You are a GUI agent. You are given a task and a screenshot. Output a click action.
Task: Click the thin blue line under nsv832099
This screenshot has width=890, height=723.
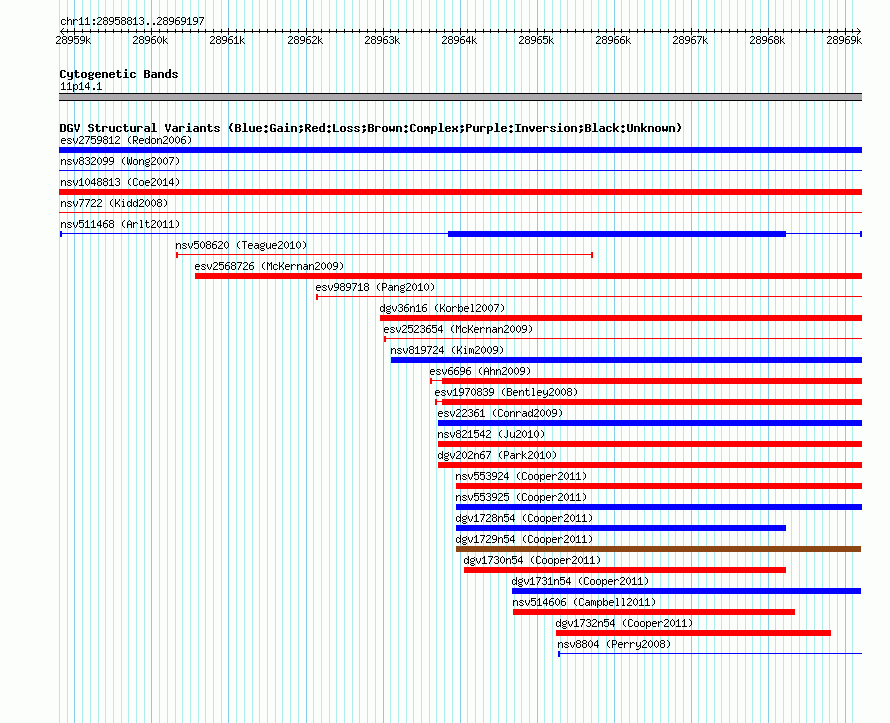(x=460, y=170)
